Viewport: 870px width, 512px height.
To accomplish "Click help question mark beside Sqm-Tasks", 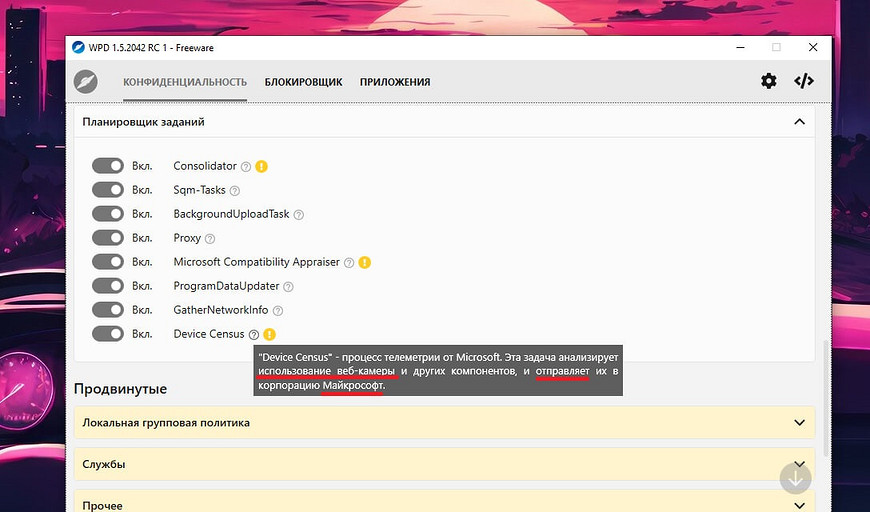I will pos(235,190).
